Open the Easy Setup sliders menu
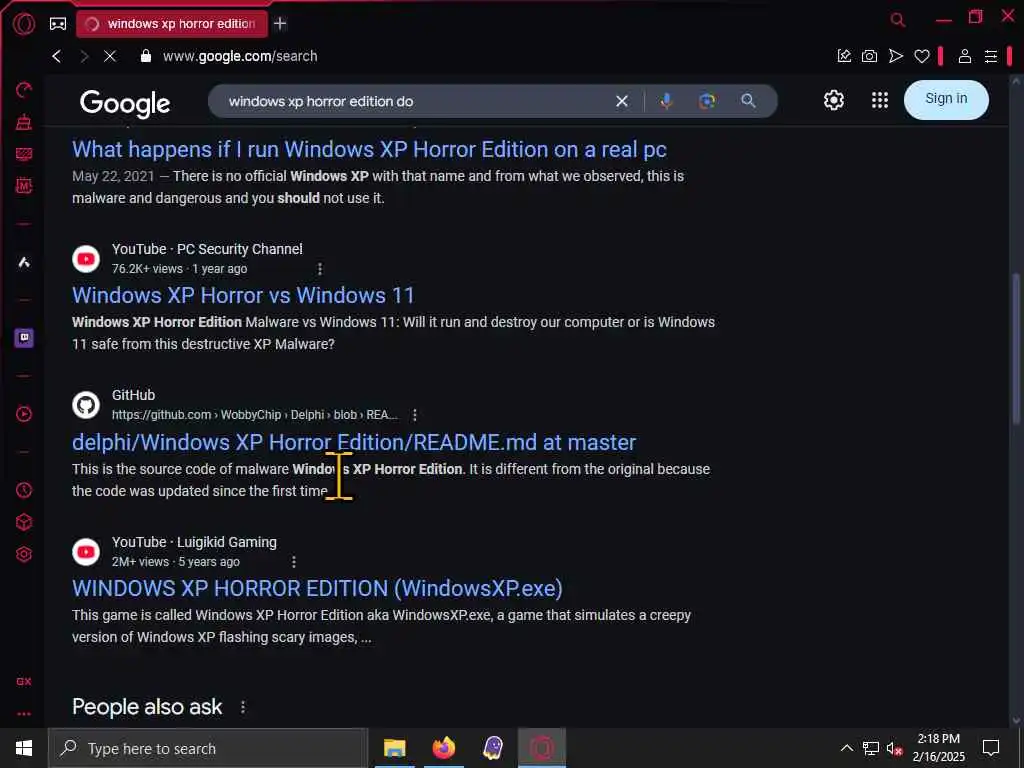The width and height of the screenshot is (1024, 768). click(x=991, y=56)
